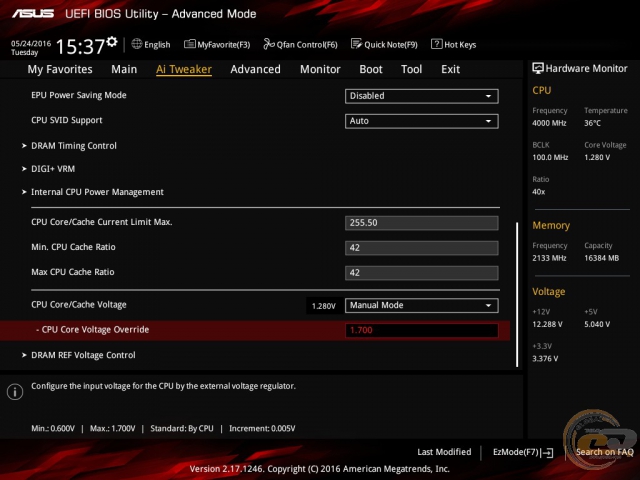Click the Hot Keys question mark icon

[436, 44]
